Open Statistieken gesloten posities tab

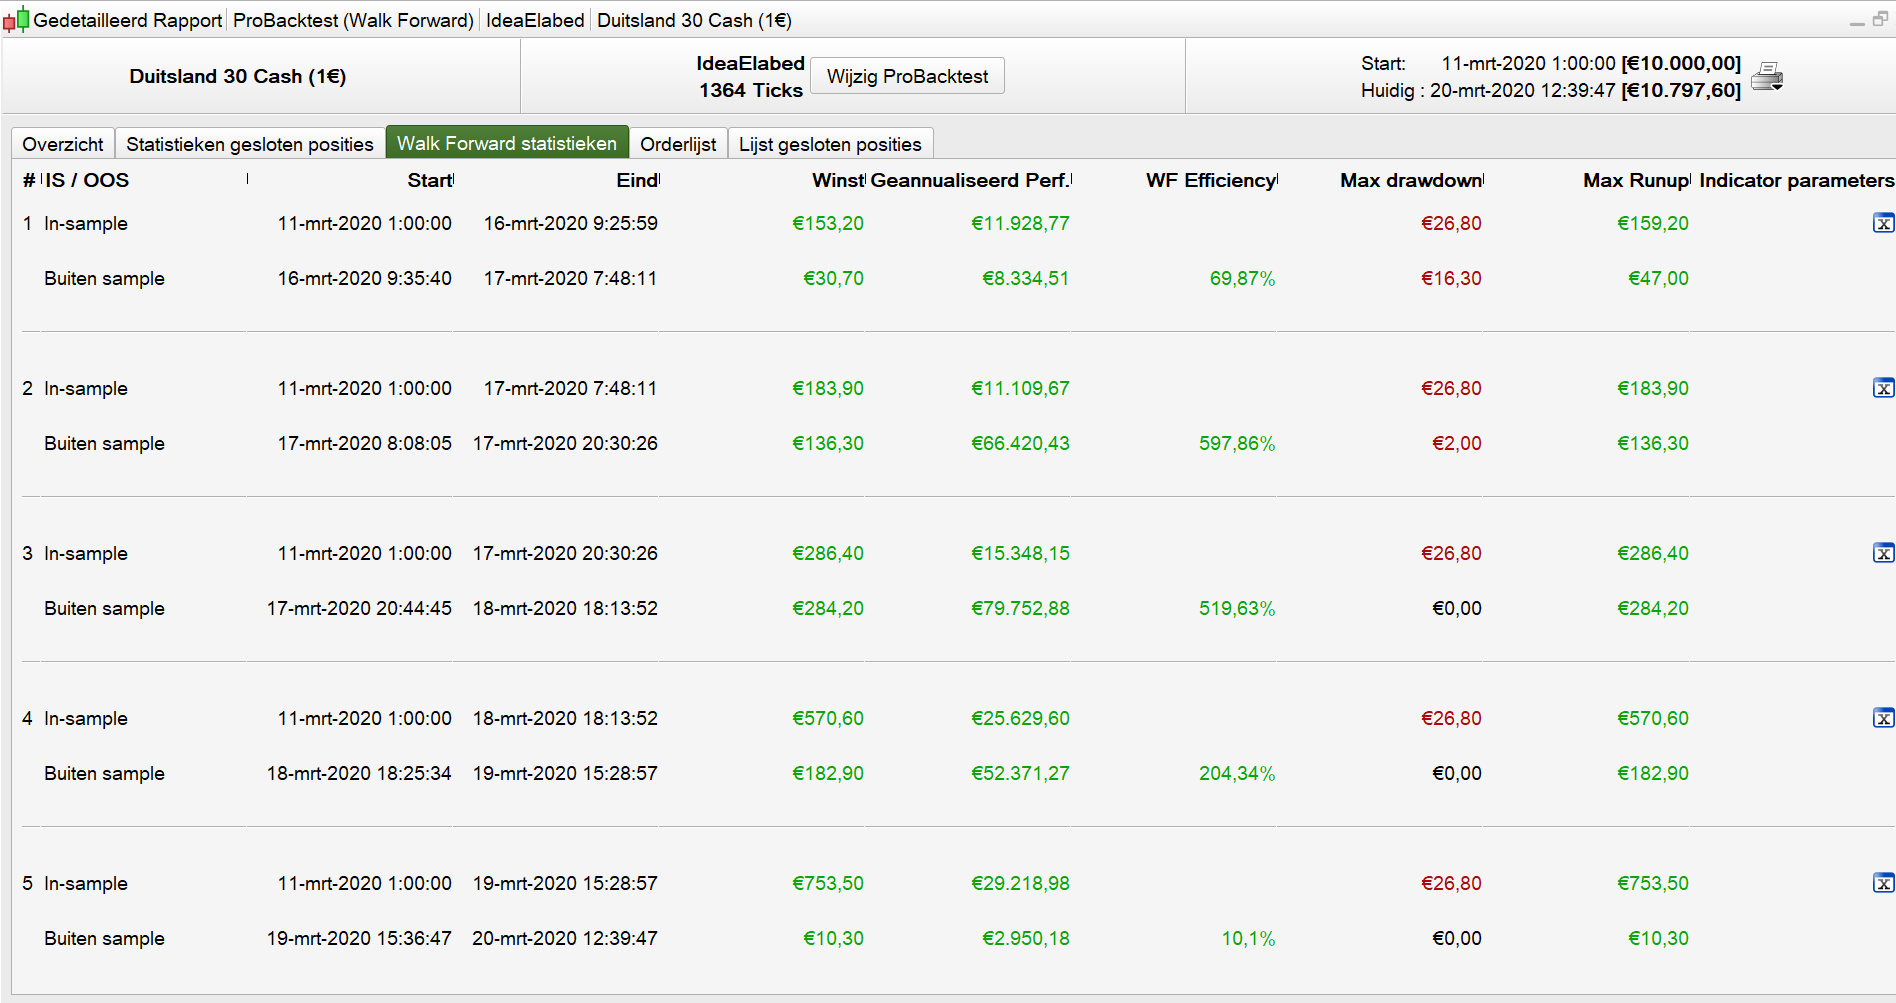[250, 144]
